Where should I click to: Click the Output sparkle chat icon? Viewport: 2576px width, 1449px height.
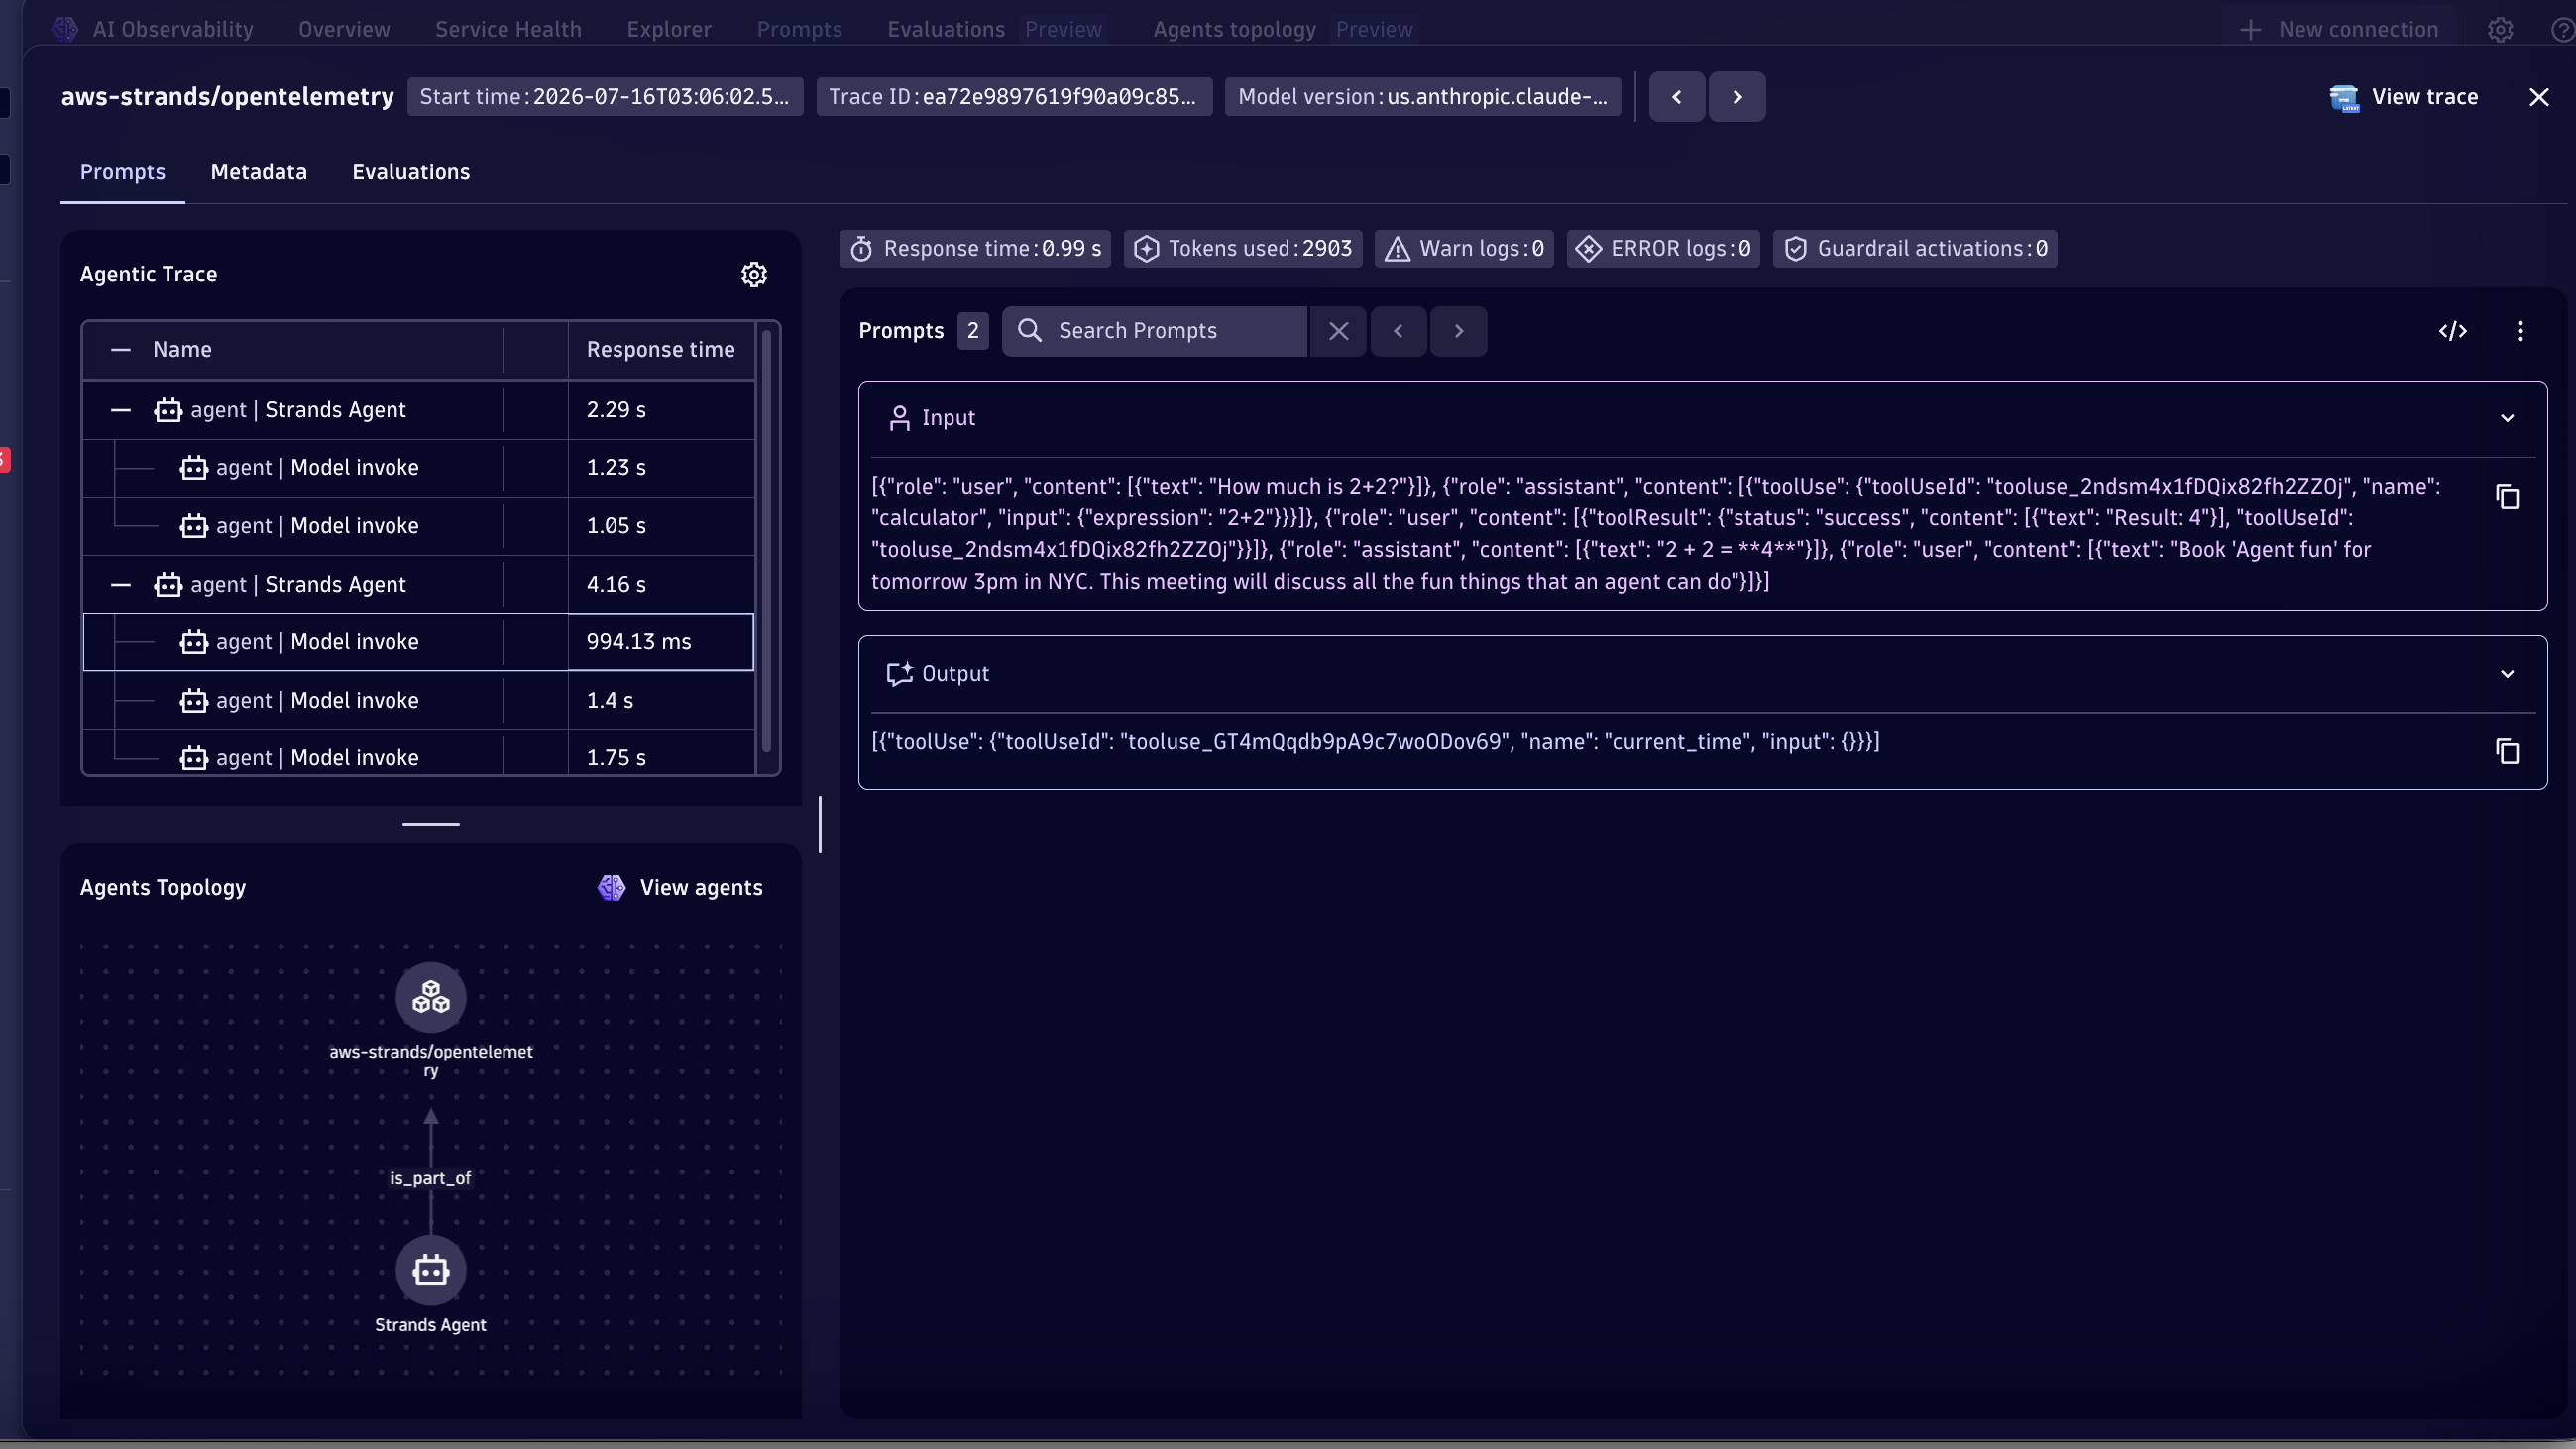[899, 674]
